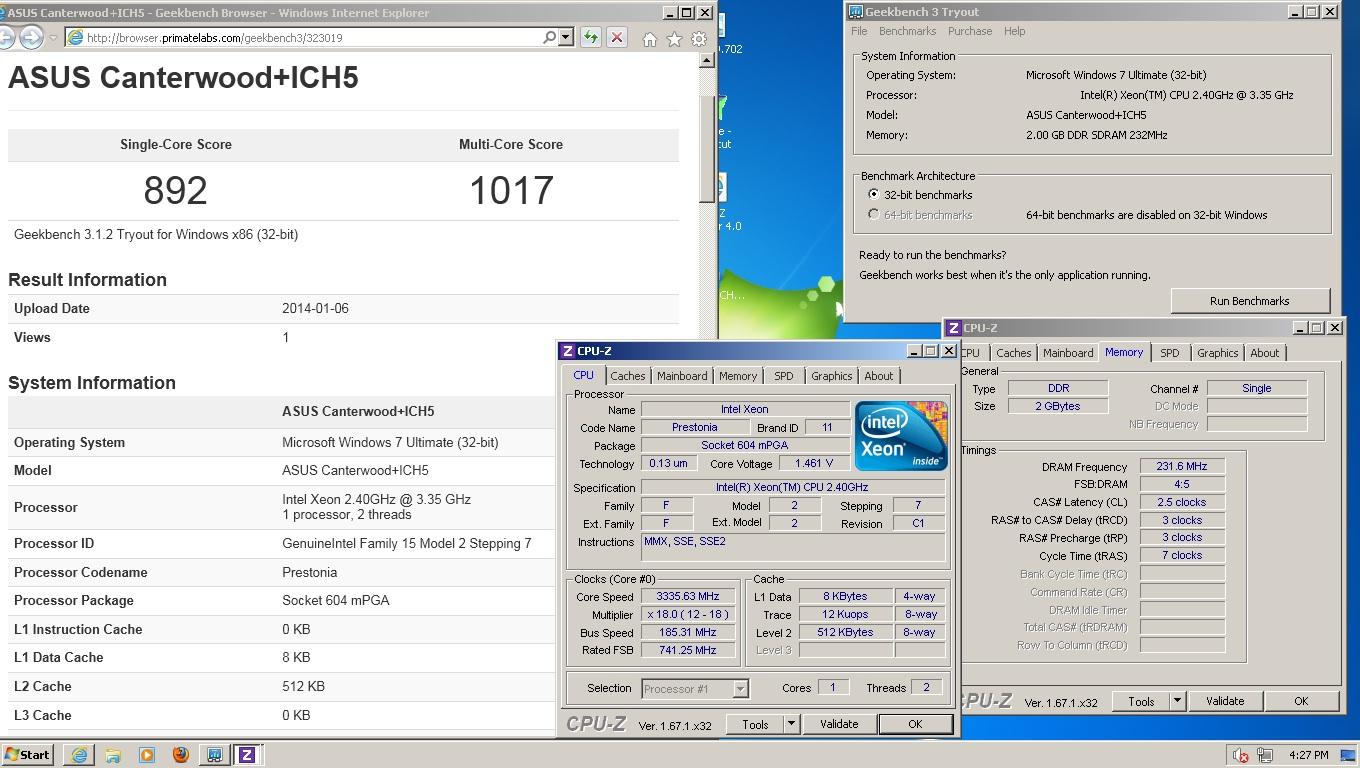Click the DRAM Frequency 231.6 MHz value
Image resolution: width=1360 pixels, height=768 pixels.
[x=1182, y=466]
